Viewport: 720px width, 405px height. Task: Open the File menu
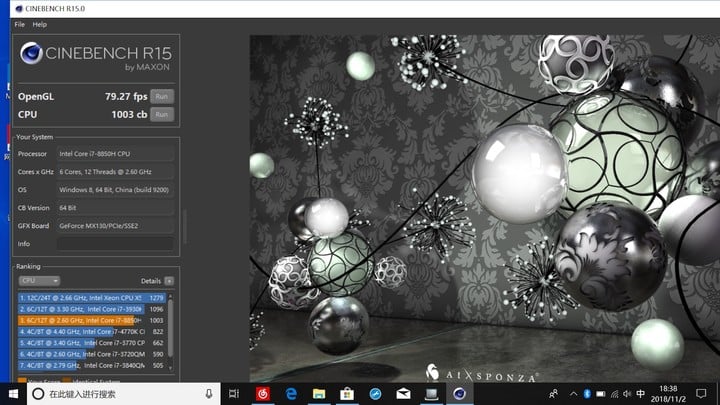click(19, 23)
